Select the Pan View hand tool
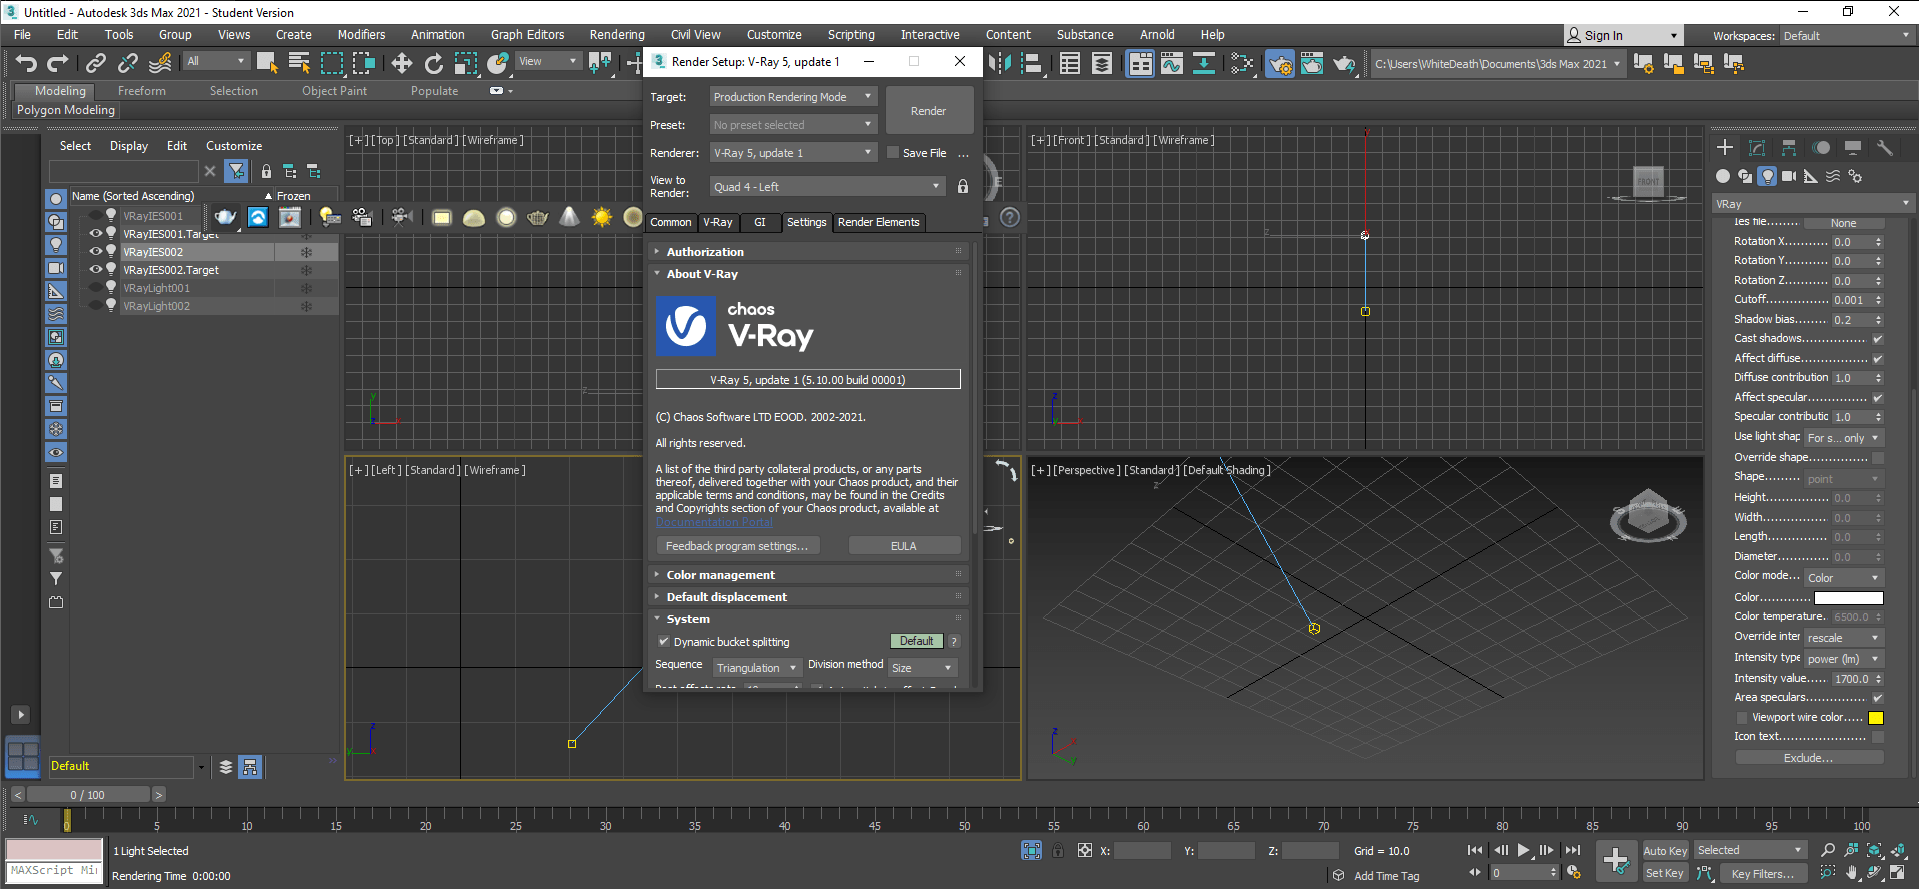Screen dimensions: 1919x889 [1852, 873]
